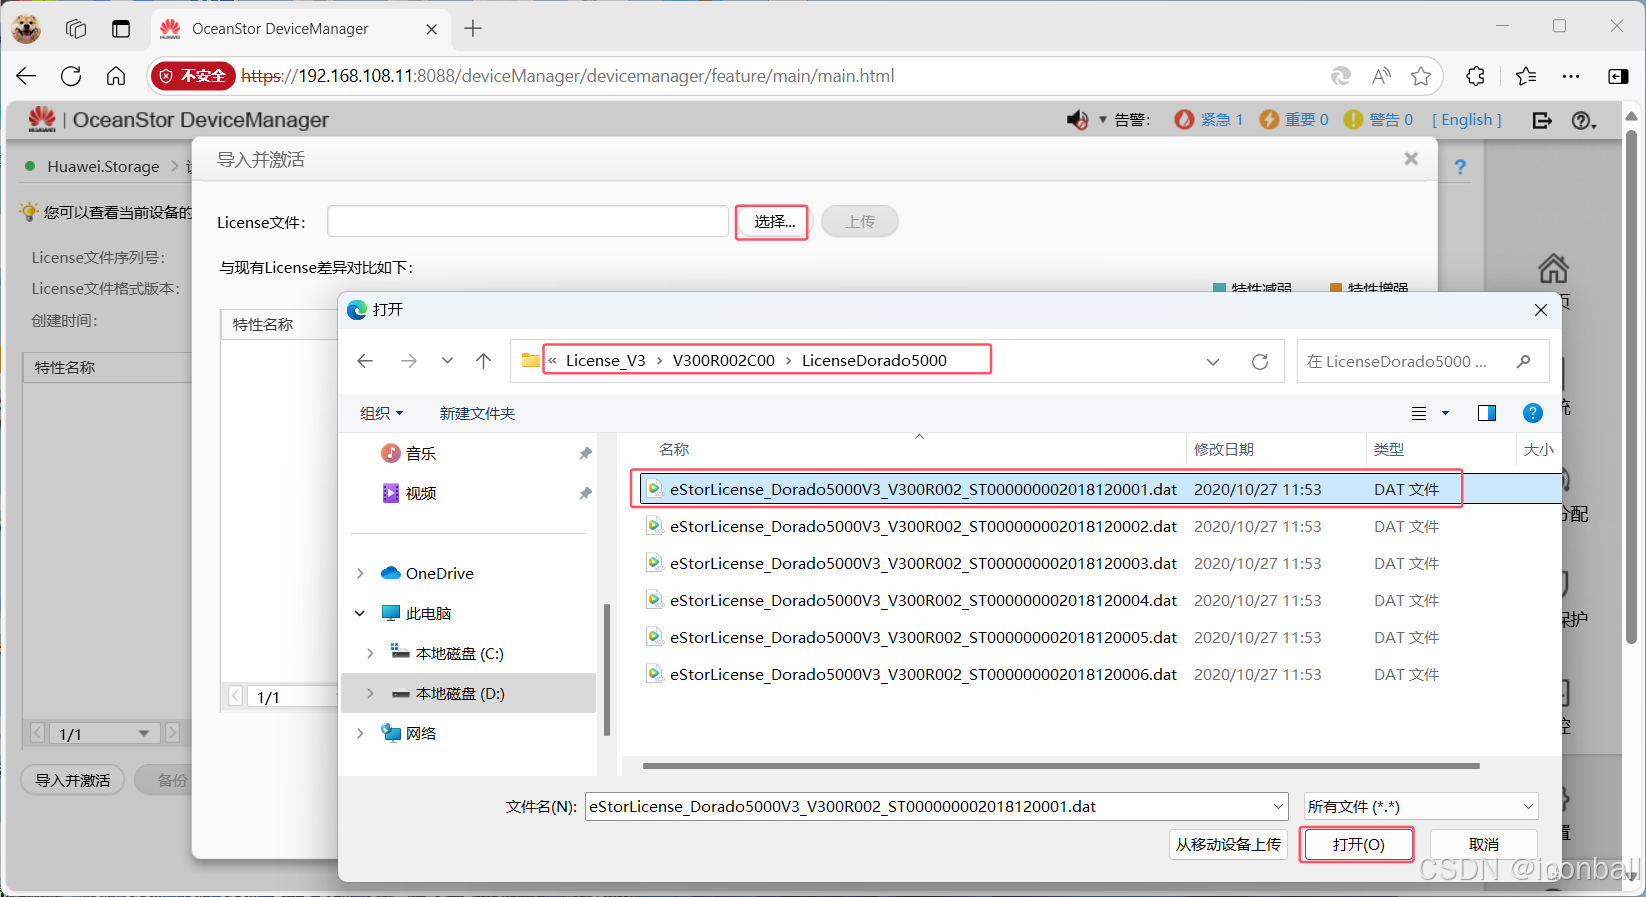
Task: Open the 组织 dropdown menu
Action: (x=381, y=413)
